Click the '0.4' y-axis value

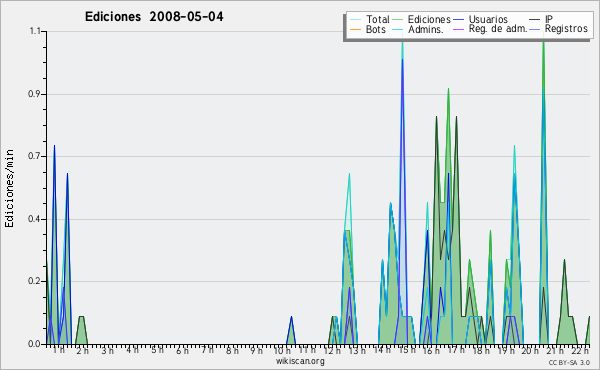tap(34, 219)
